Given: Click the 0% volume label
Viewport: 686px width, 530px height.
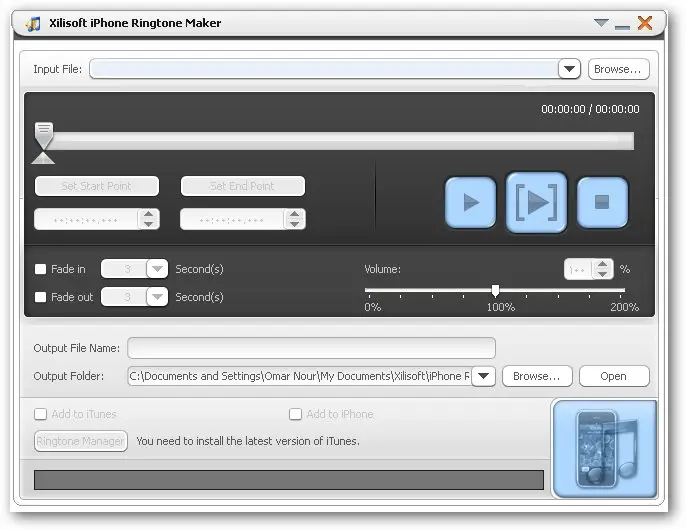Looking at the screenshot, I should (x=373, y=307).
